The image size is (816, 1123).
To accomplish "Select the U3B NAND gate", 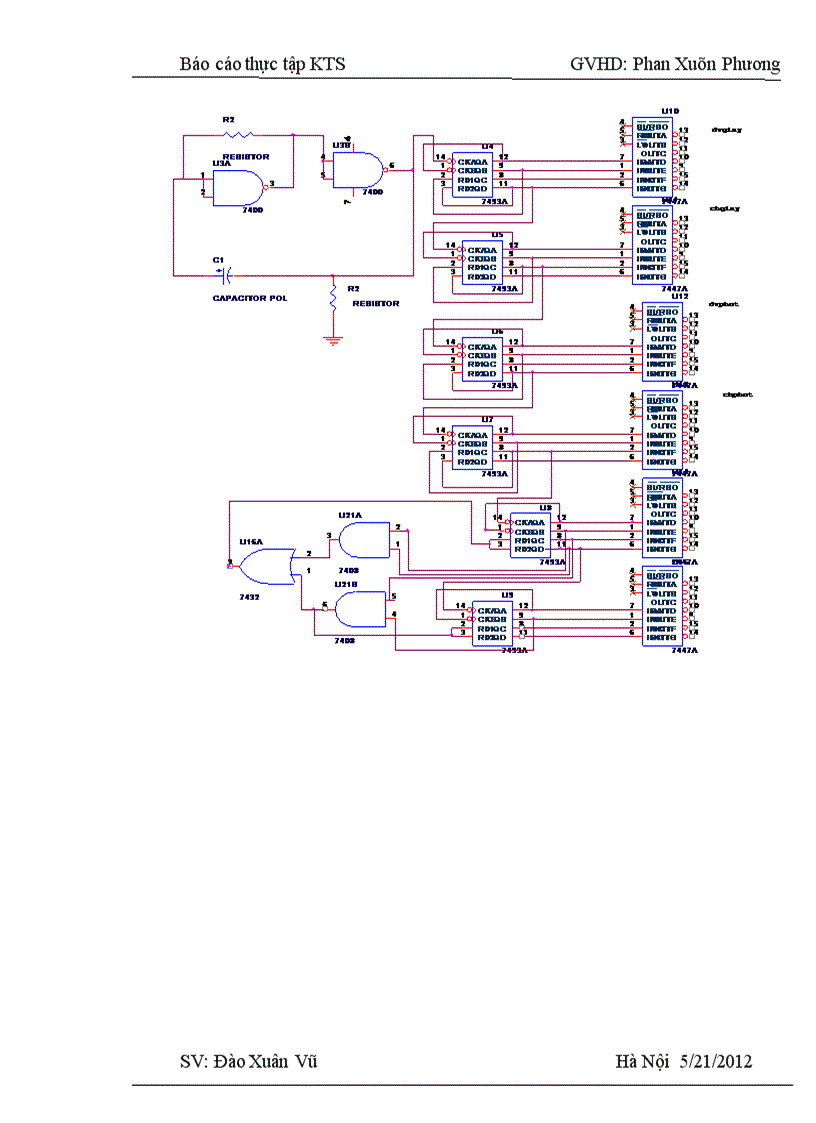I will [x=357, y=168].
